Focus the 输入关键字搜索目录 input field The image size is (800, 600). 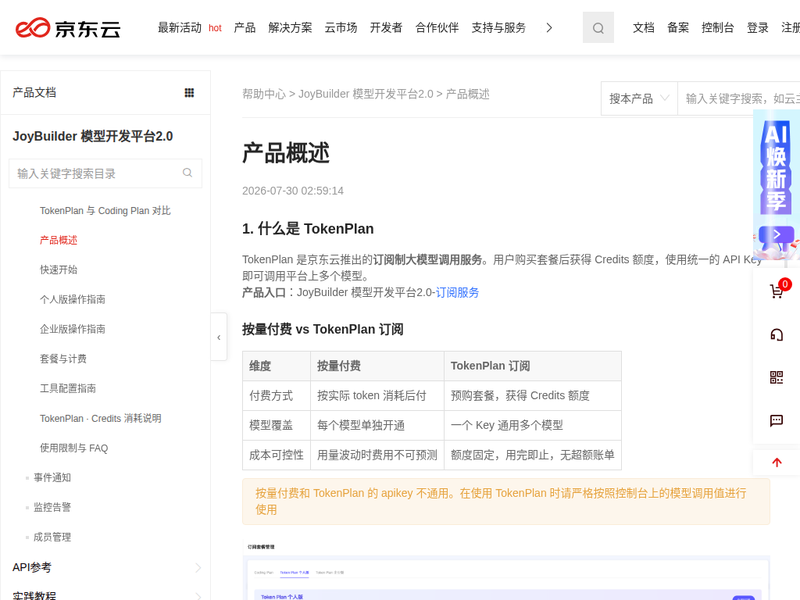105,173
